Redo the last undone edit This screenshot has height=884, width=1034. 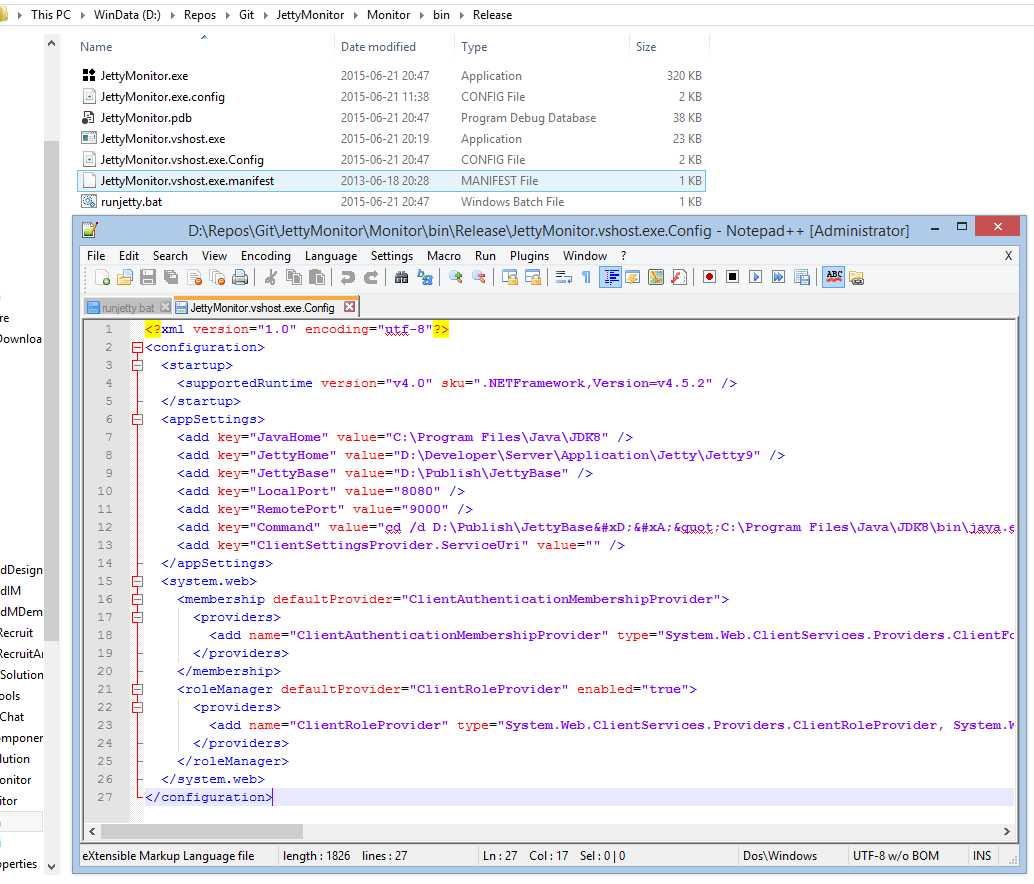(x=371, y=278)
